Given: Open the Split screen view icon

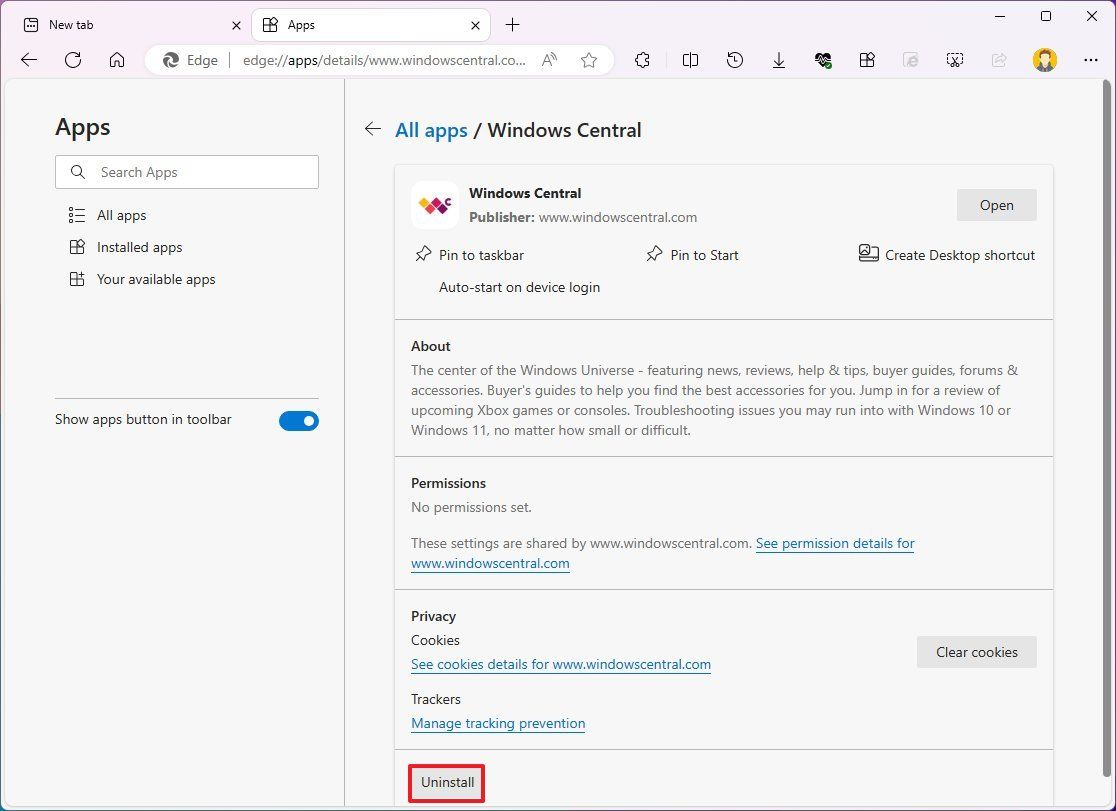Looking at the screenshot, I should click(690, 60).
